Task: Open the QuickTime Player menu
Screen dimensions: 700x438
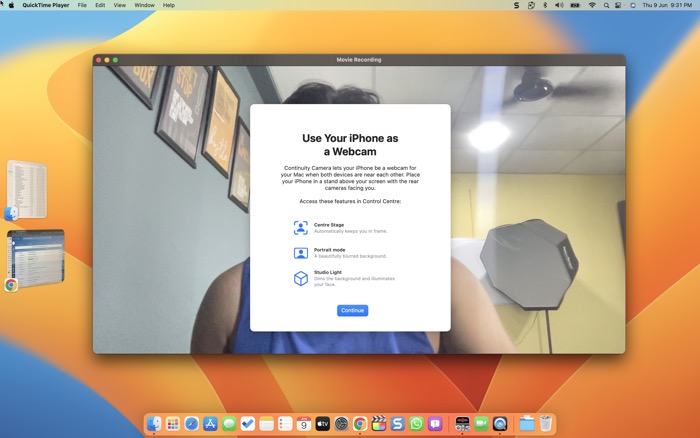Action: coord(46,5)
